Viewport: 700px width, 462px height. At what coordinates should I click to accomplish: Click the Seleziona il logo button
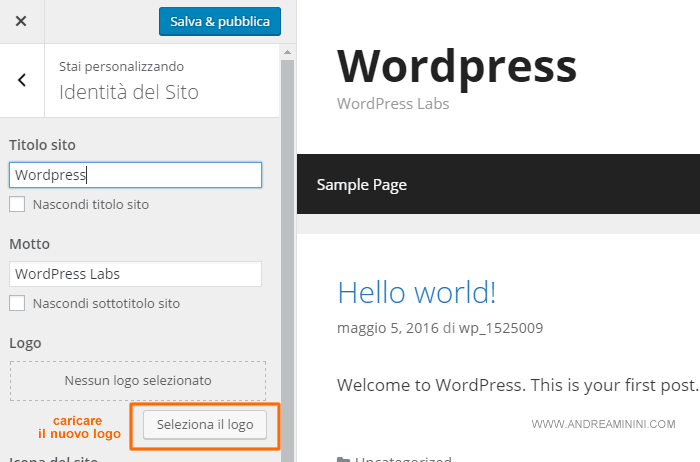coord(205,425)
